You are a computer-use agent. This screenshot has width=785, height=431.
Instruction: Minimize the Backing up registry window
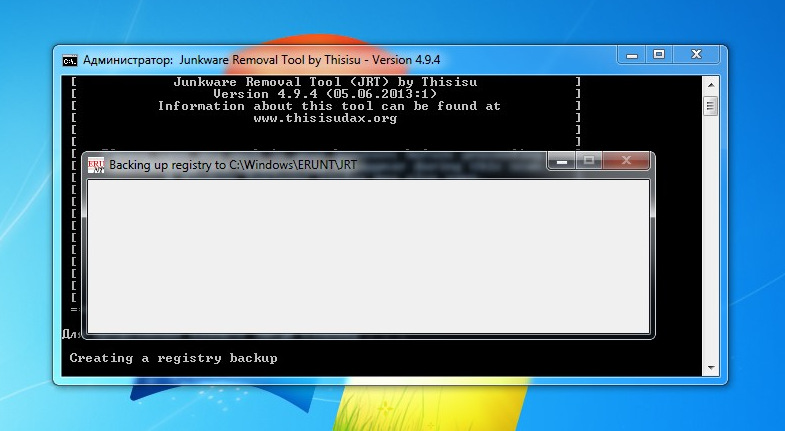(x=562, y=161)
